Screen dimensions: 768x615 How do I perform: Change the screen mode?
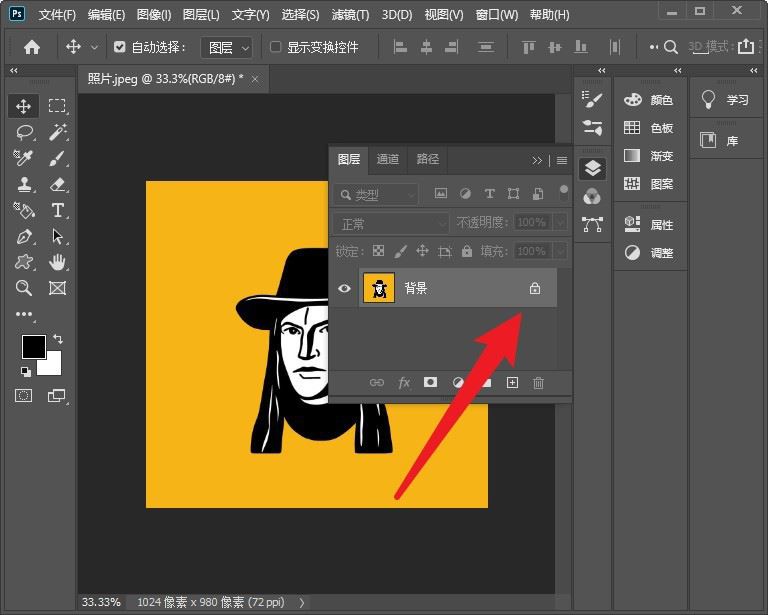(57, 396)
